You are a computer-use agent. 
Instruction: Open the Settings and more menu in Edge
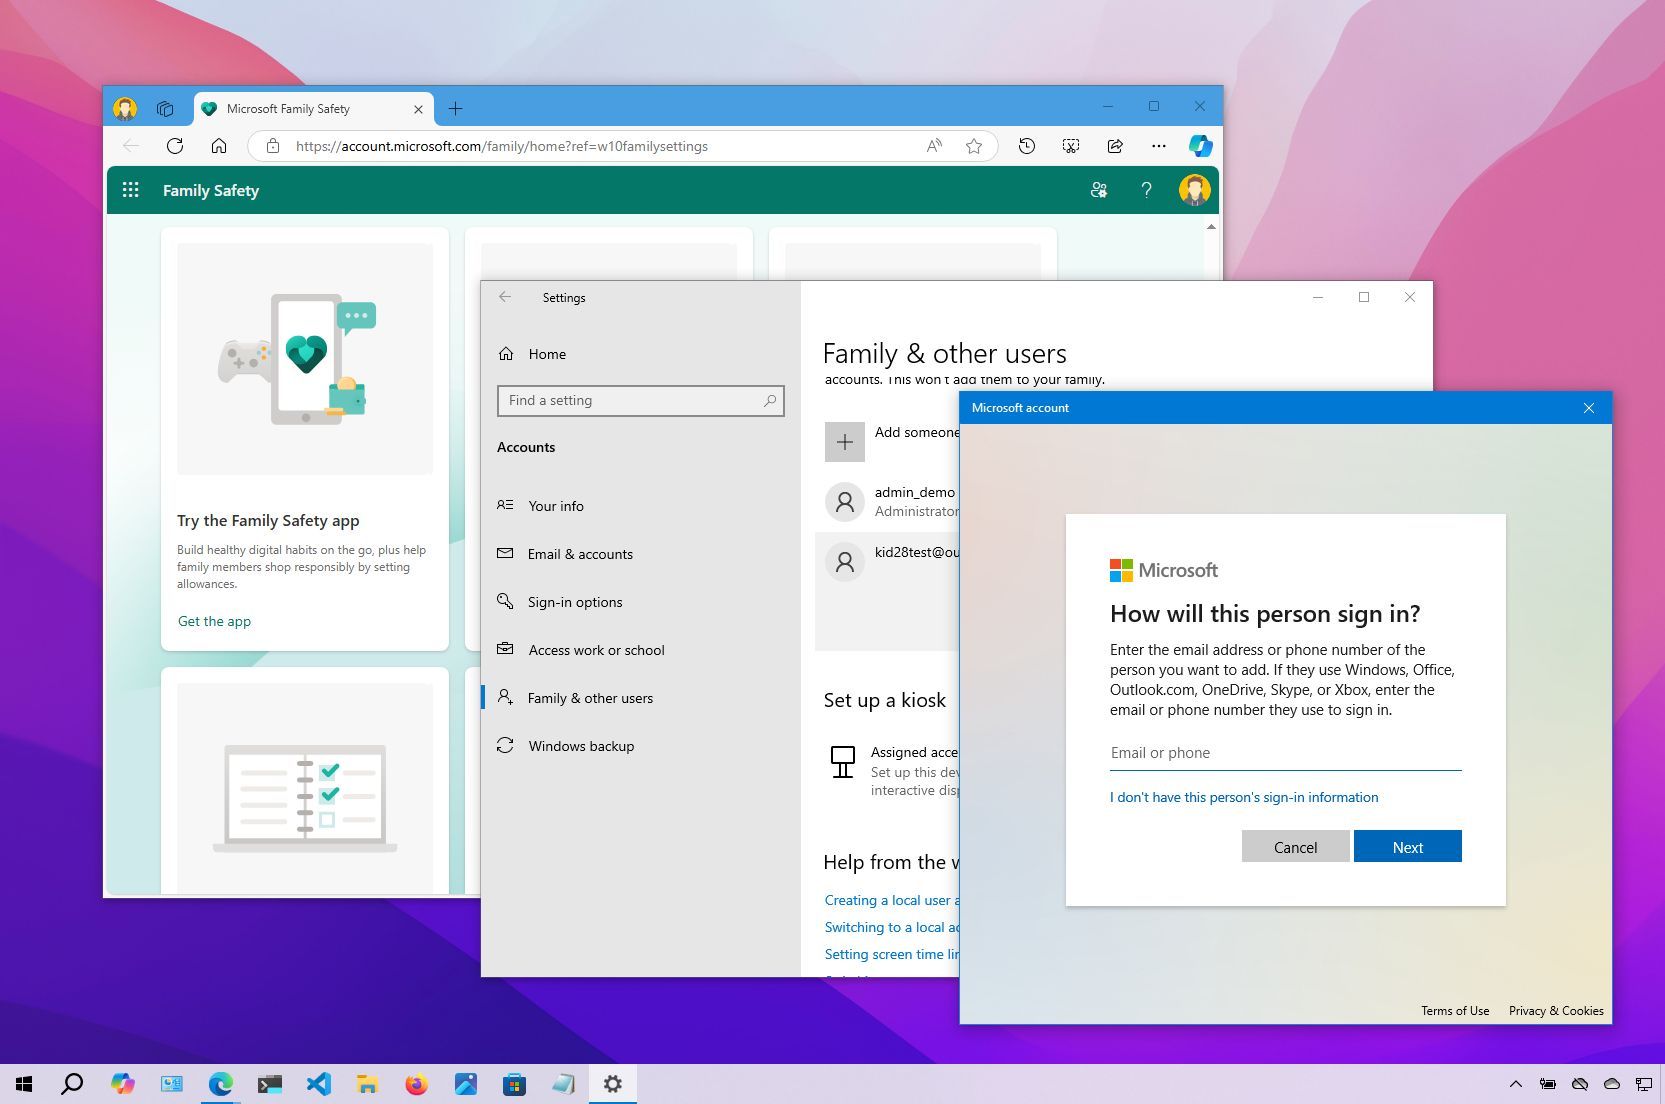click(1158, 146)
